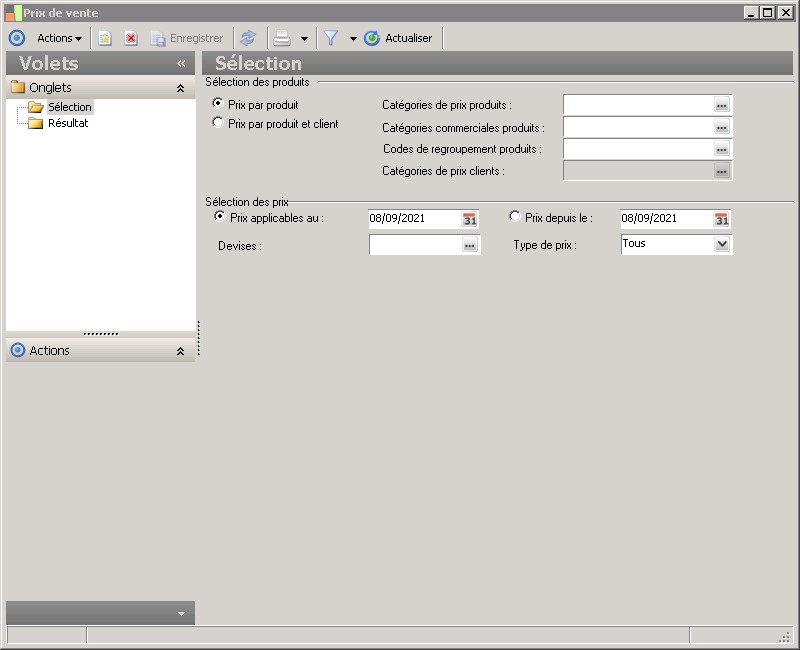The width and height of the screenshot is (800, 650).
Task: Select Prix par produit et client option
Action: (218, 123)
